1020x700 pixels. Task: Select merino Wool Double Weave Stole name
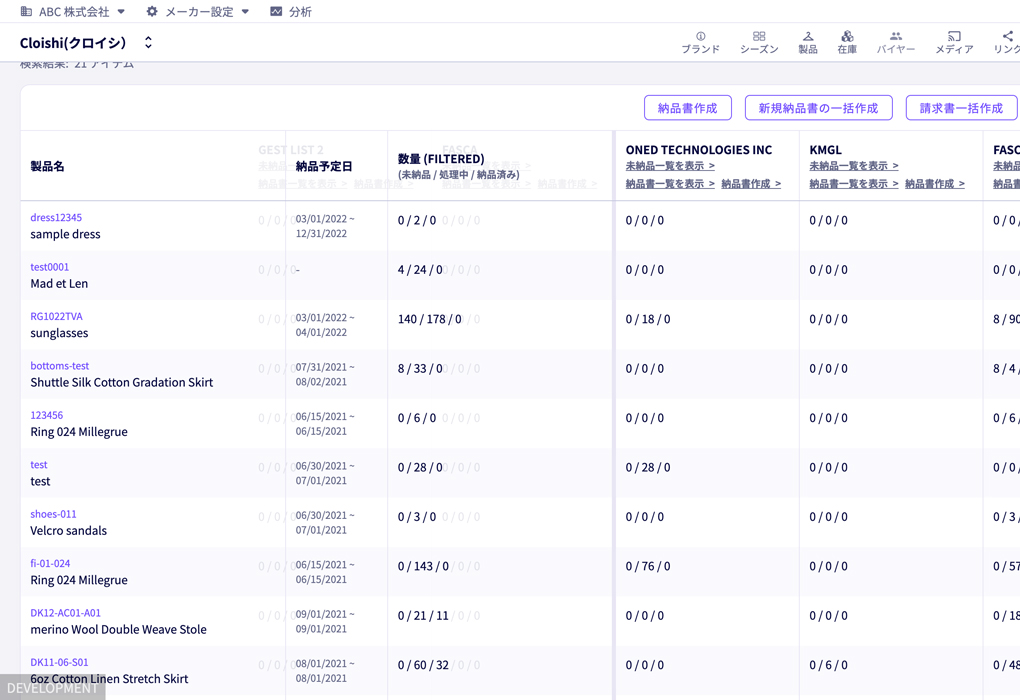[x=118, y=630]
